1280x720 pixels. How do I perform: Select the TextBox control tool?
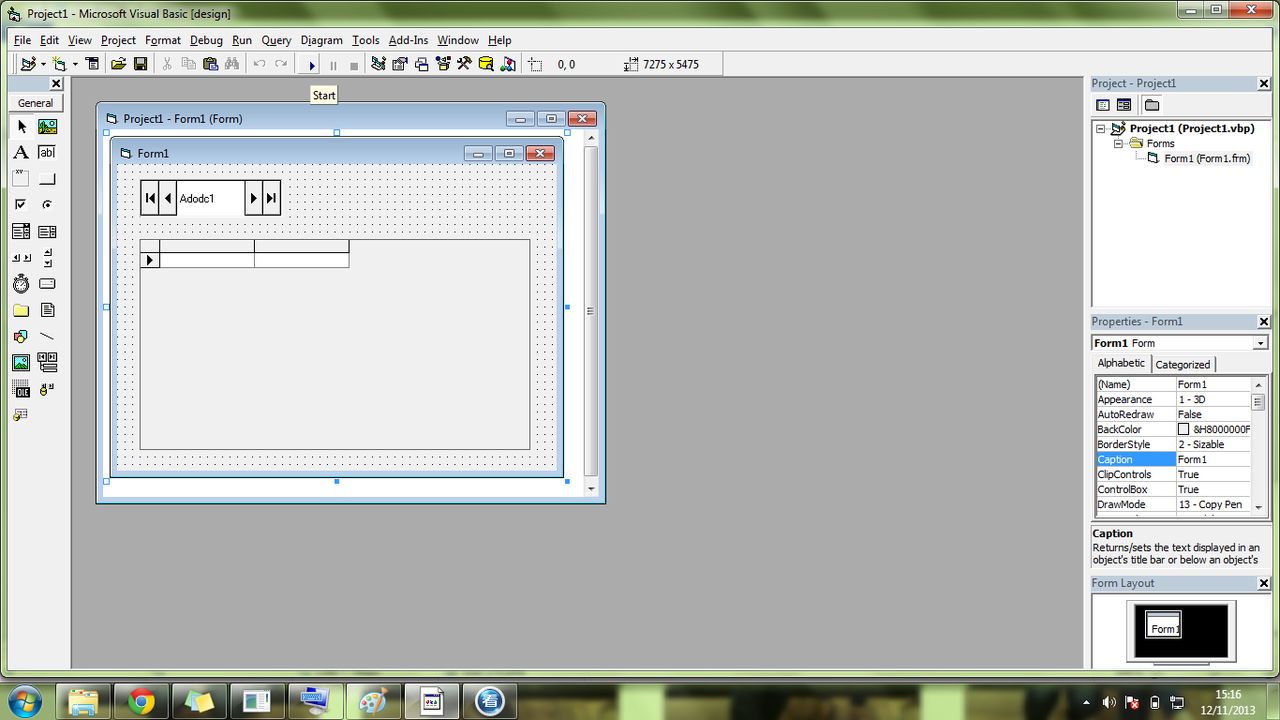[x=47, y=153]
